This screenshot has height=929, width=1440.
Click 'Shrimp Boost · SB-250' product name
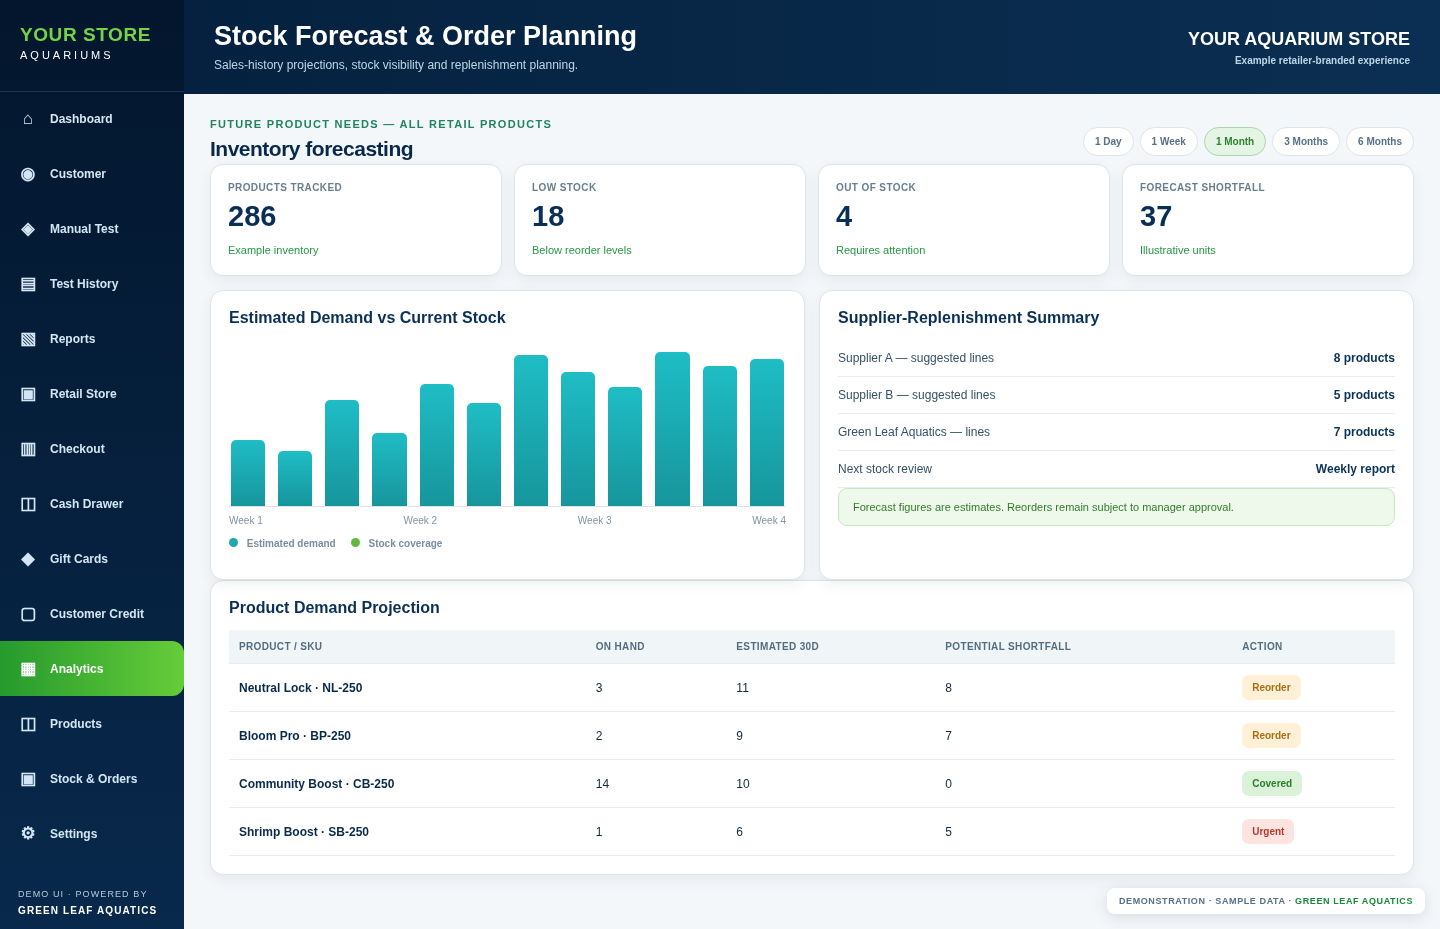(304, 832)
